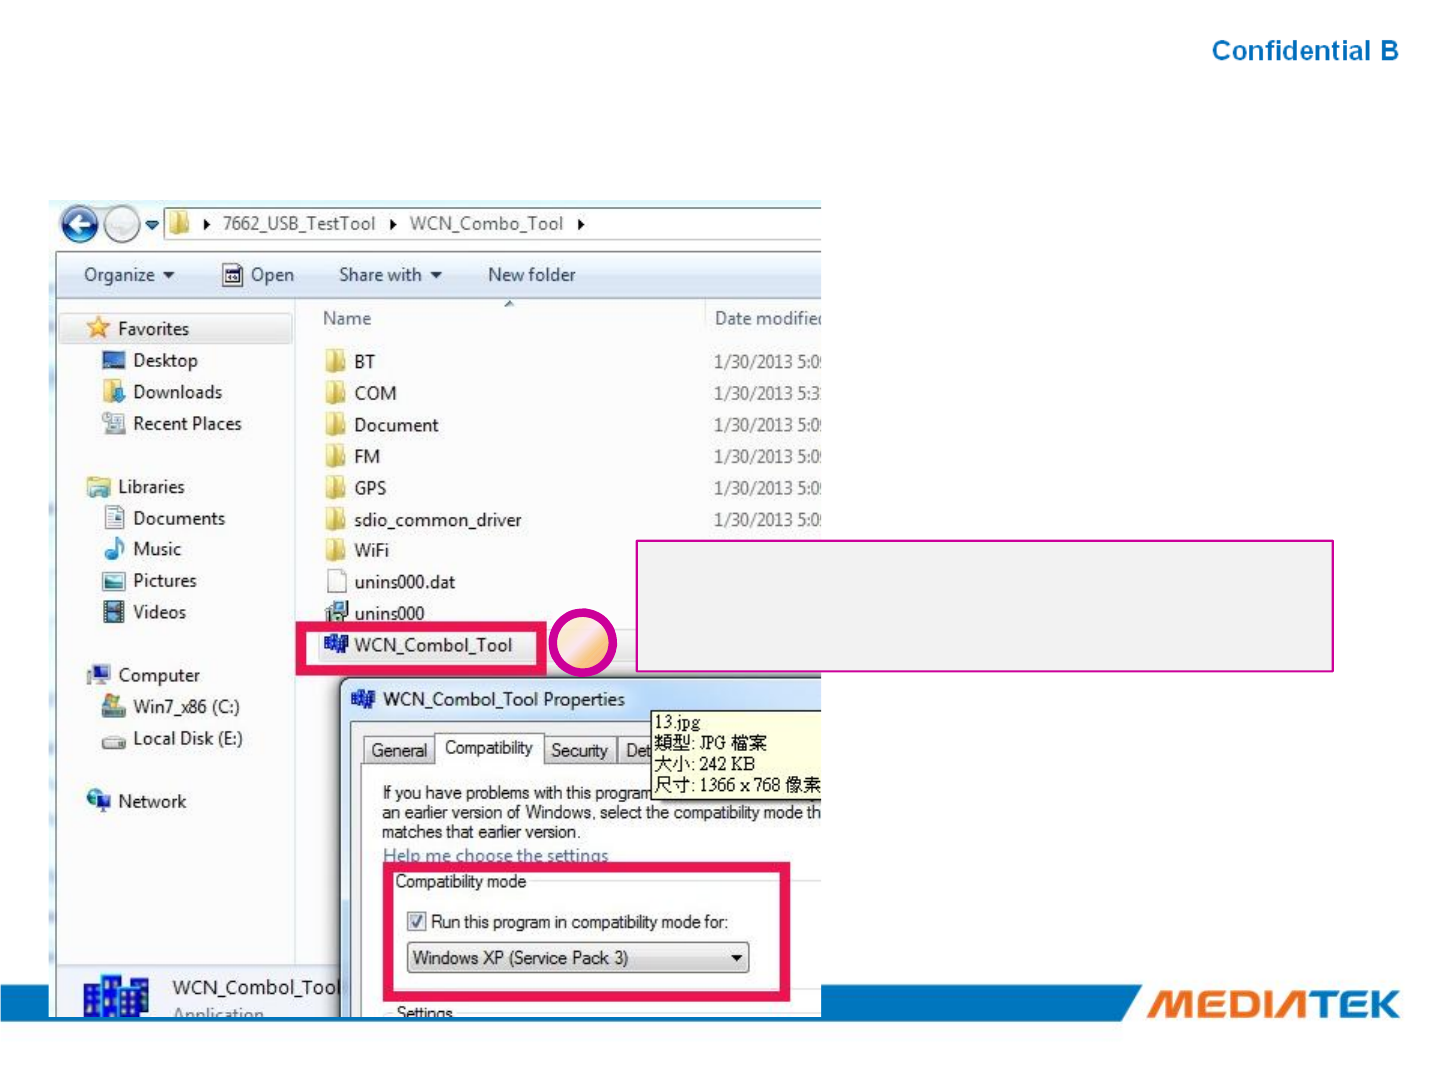Screen dimensions: 1441x1081
Task: Click the Network icon in sidebar
Action: click(x=98, y=801)
